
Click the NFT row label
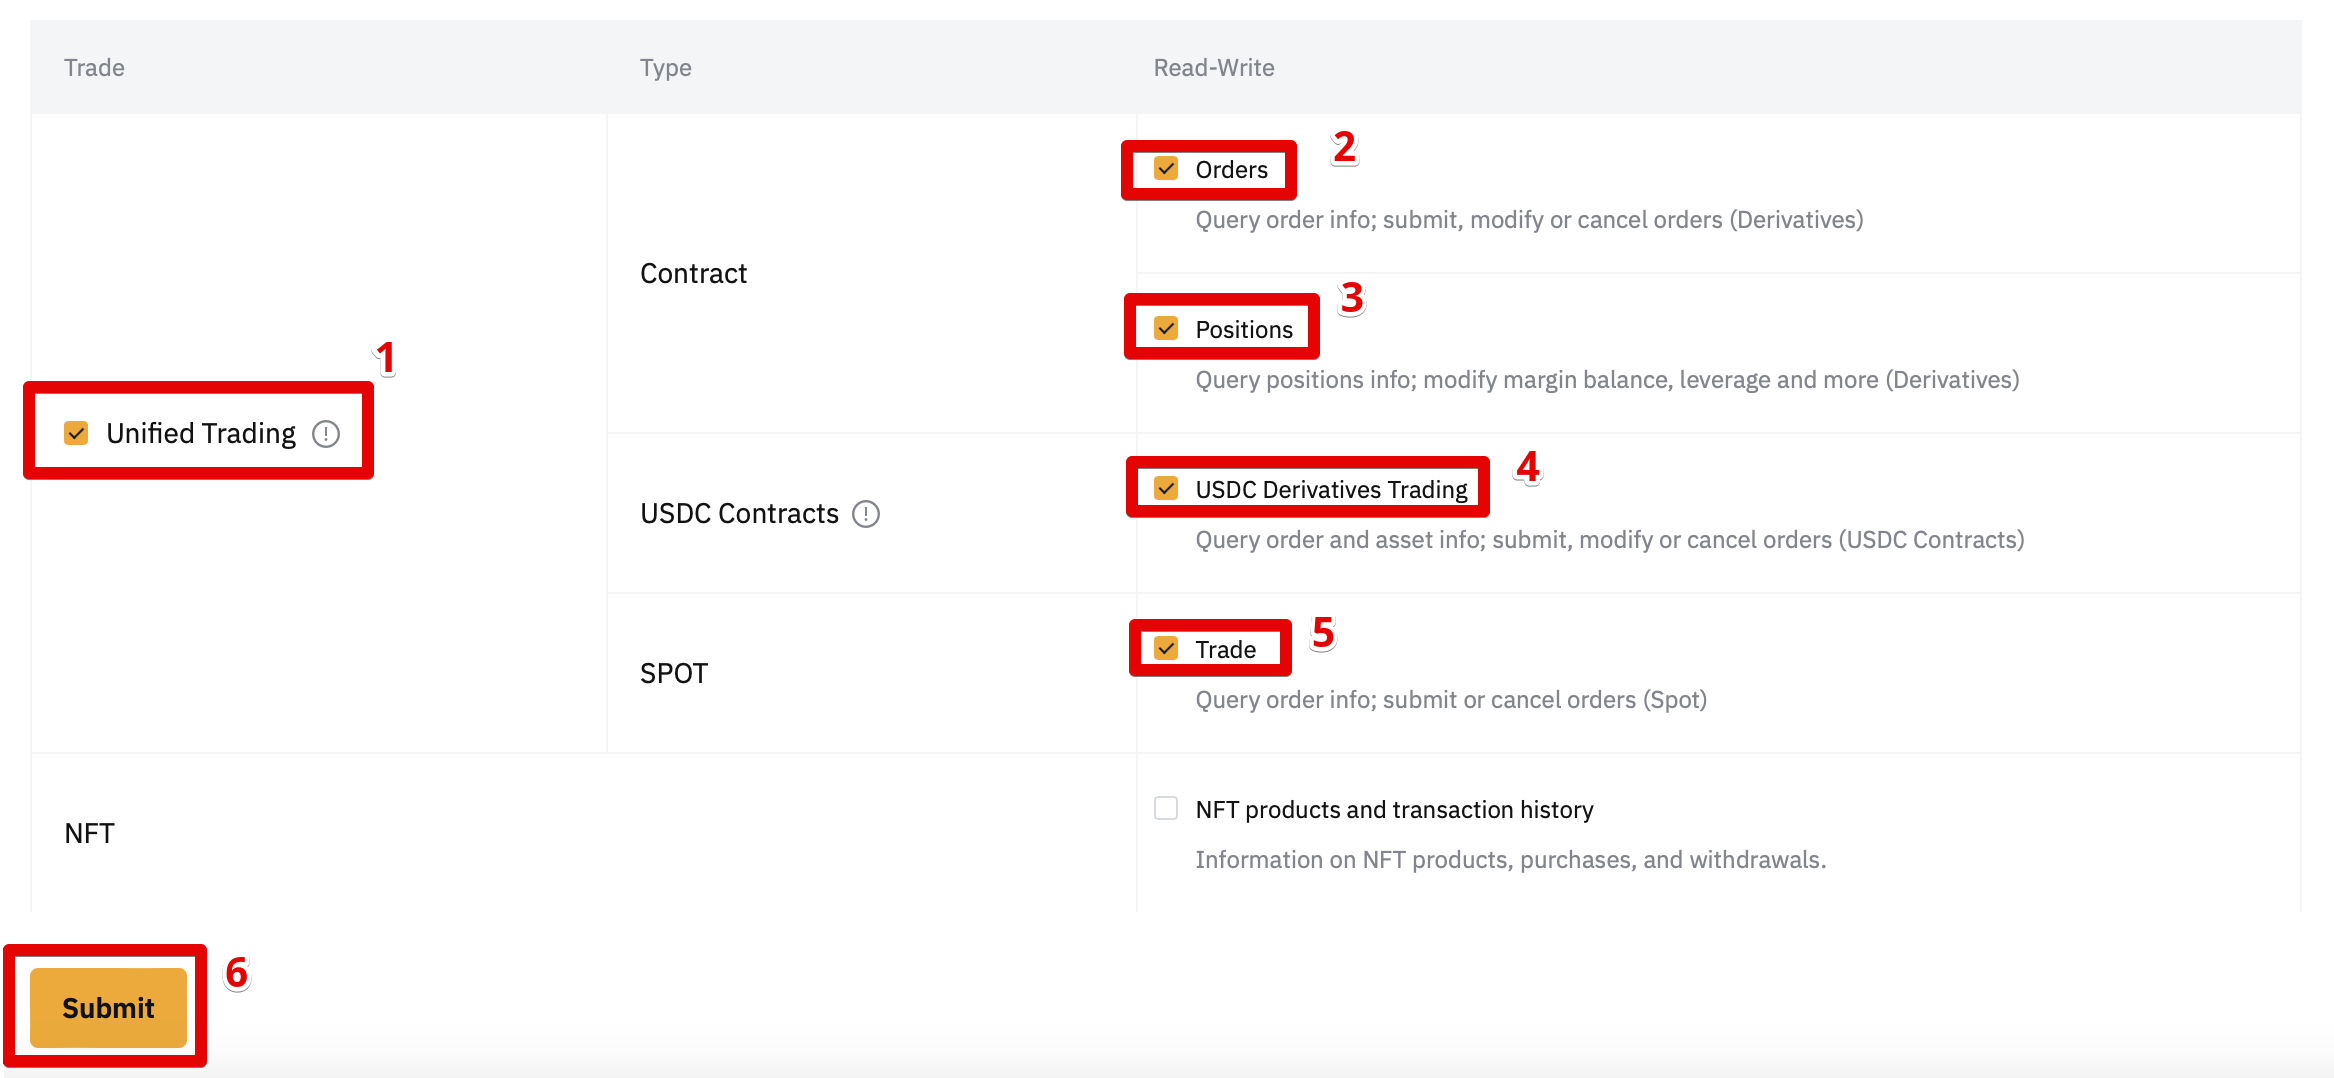[89, 834]
